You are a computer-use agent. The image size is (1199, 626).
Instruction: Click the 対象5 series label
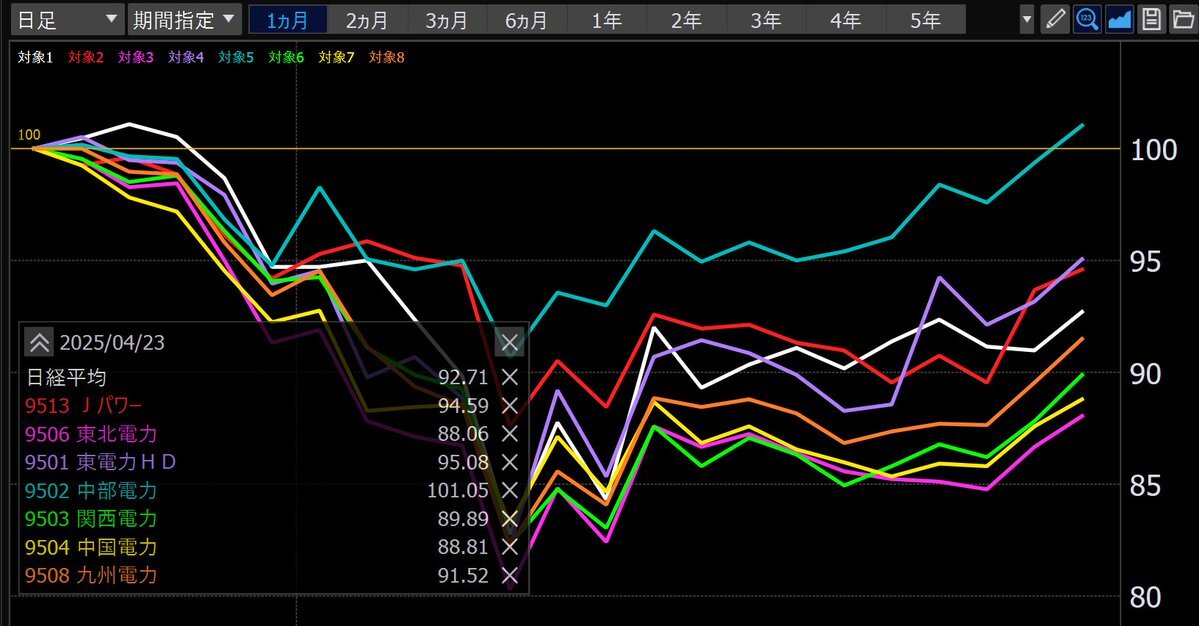(x=236, y=57)
